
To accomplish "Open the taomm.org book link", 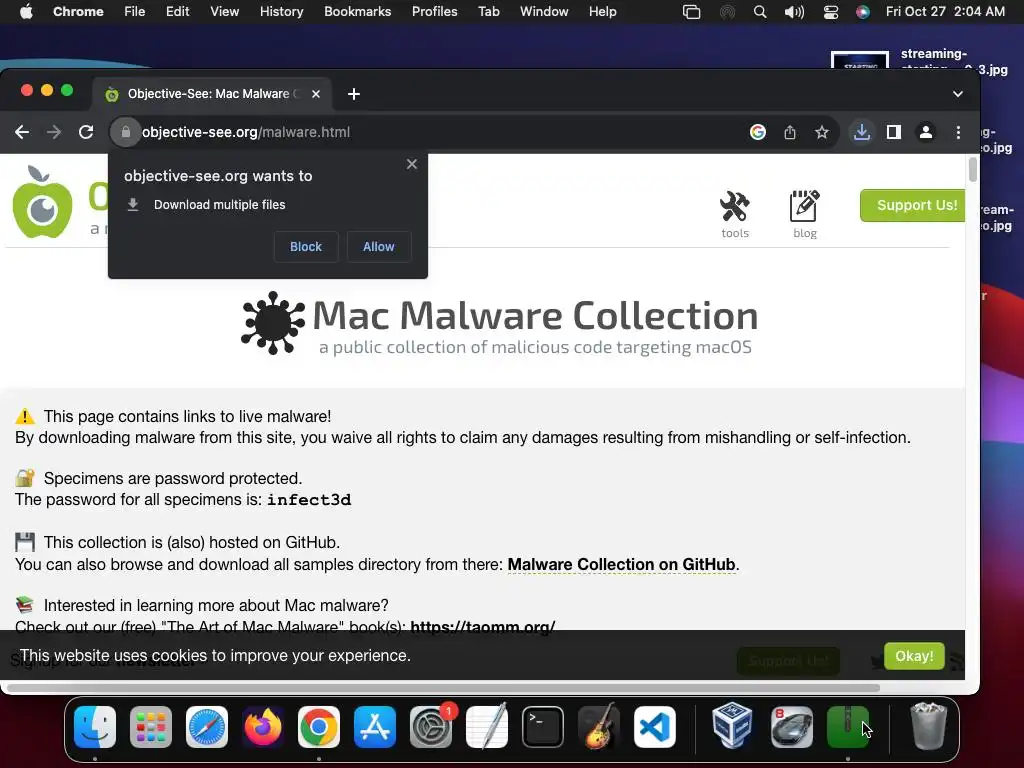I will (483, 627).
